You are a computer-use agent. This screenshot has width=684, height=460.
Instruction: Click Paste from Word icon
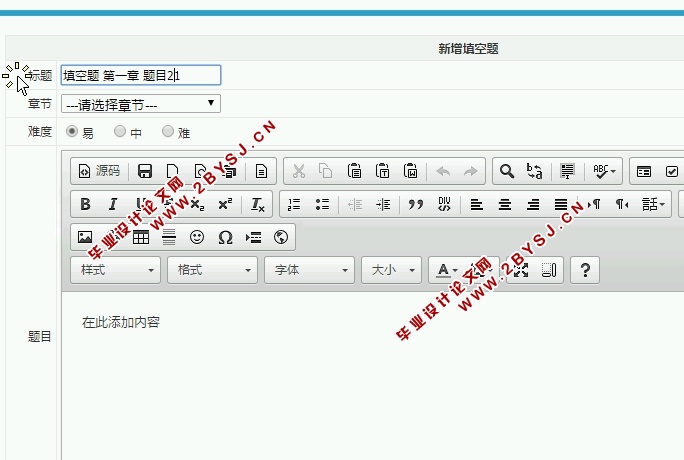pyautogui.click(x=410, y=171)
